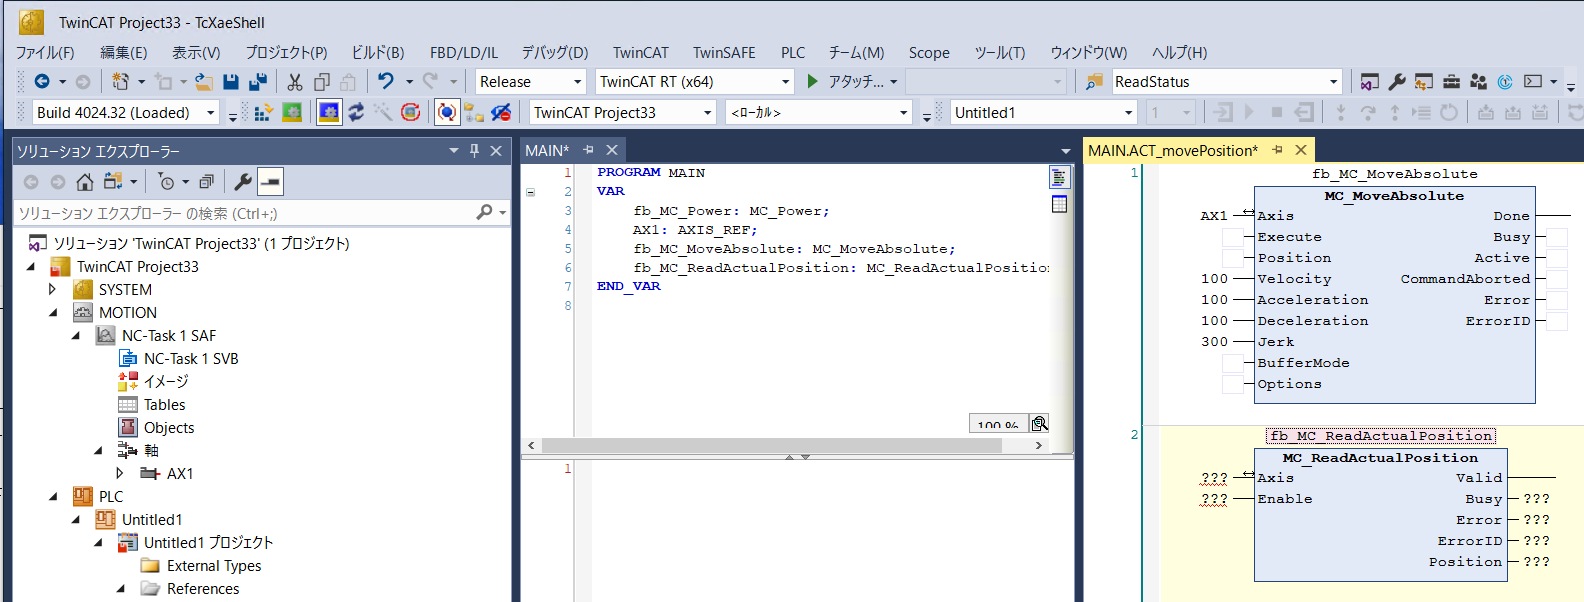Select NC-Task 1 SVB in the tree
Image resolution: width=1584 pixels, height=602 pixels.
point(190,359)
